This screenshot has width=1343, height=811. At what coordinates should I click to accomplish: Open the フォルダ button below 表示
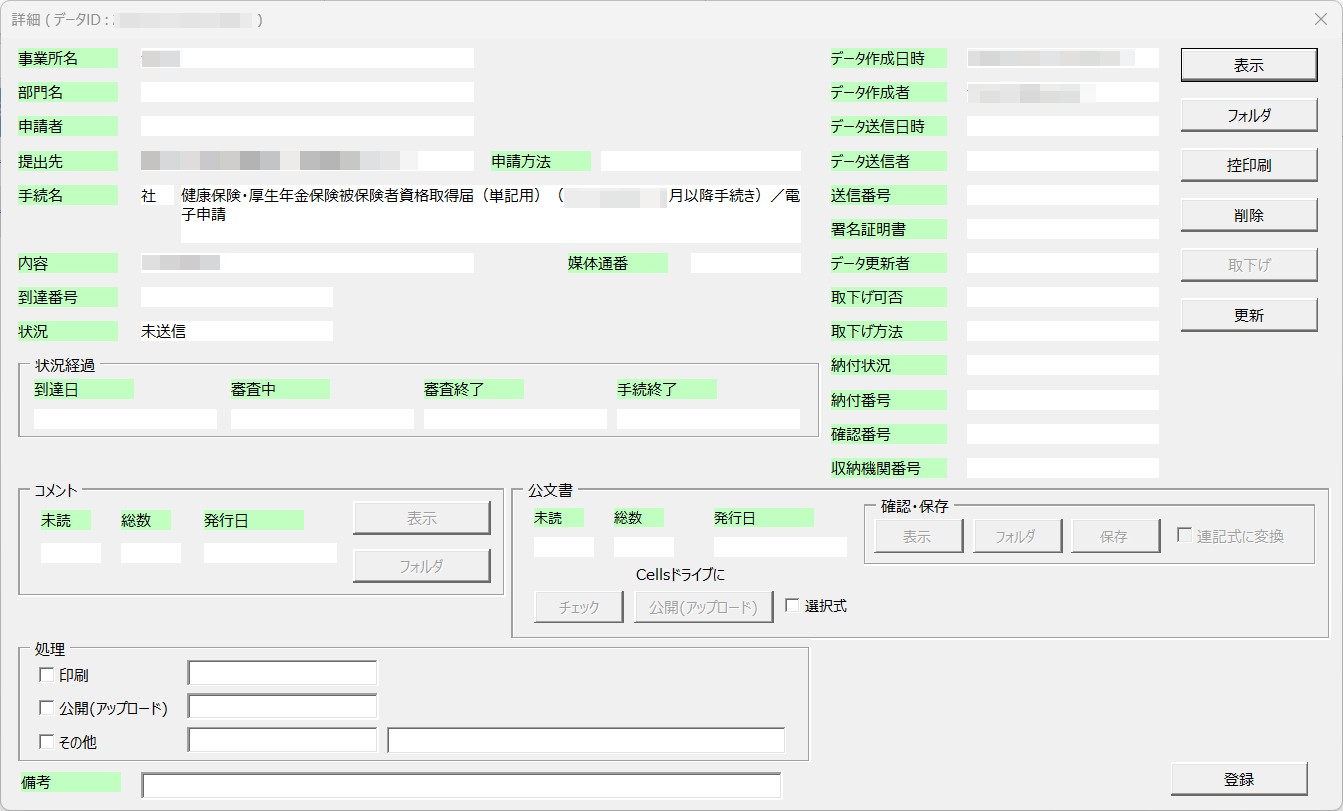pyautogui.click(x=1249, y=115)
